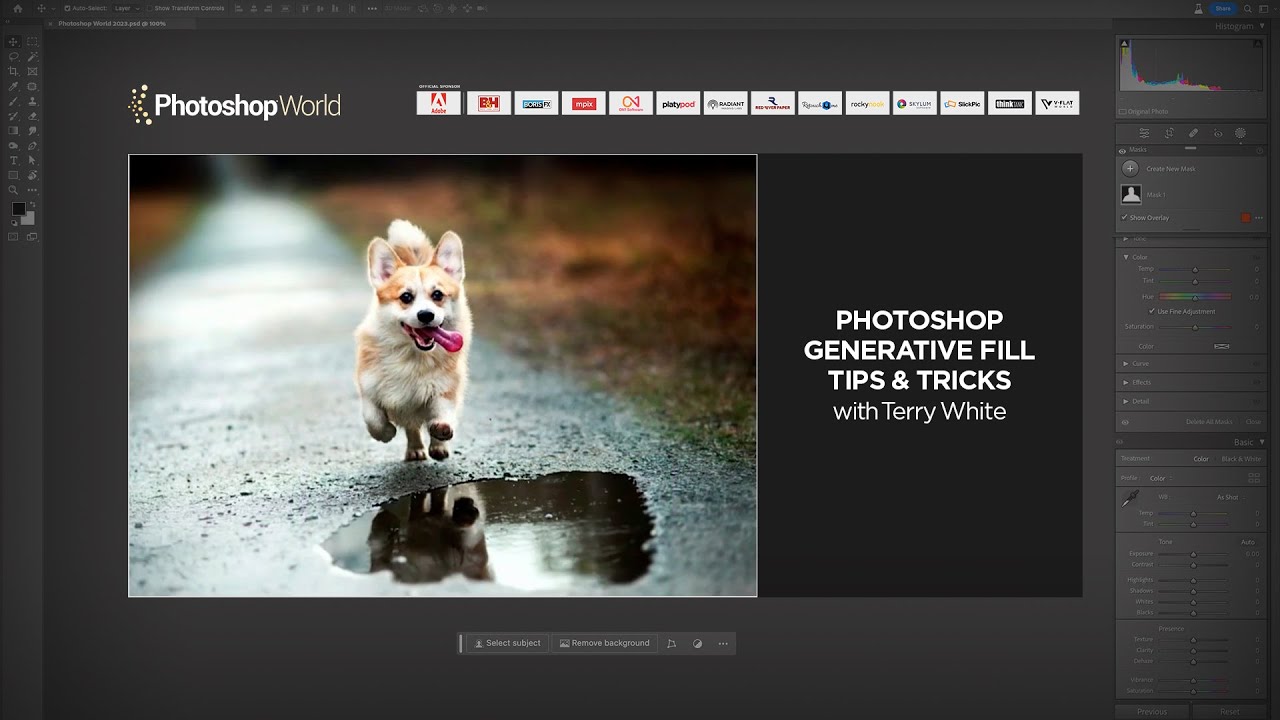The width and height of the screenshot is (1280, 720).
Task: Select the Move tool in toolbar
Action: pyautogui.click(x=13, y=42)
